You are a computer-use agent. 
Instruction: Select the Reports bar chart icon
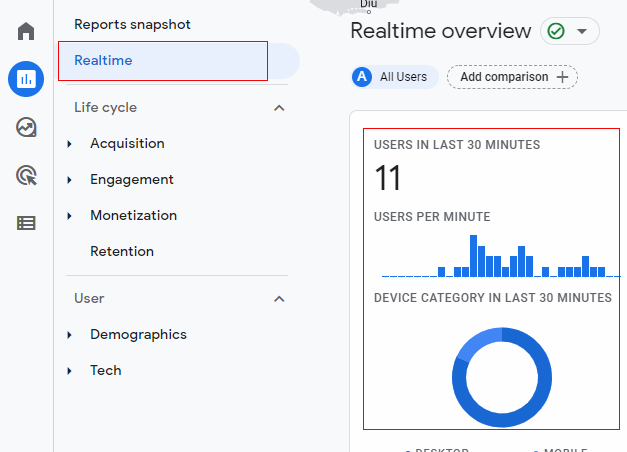tap(26, 79)
